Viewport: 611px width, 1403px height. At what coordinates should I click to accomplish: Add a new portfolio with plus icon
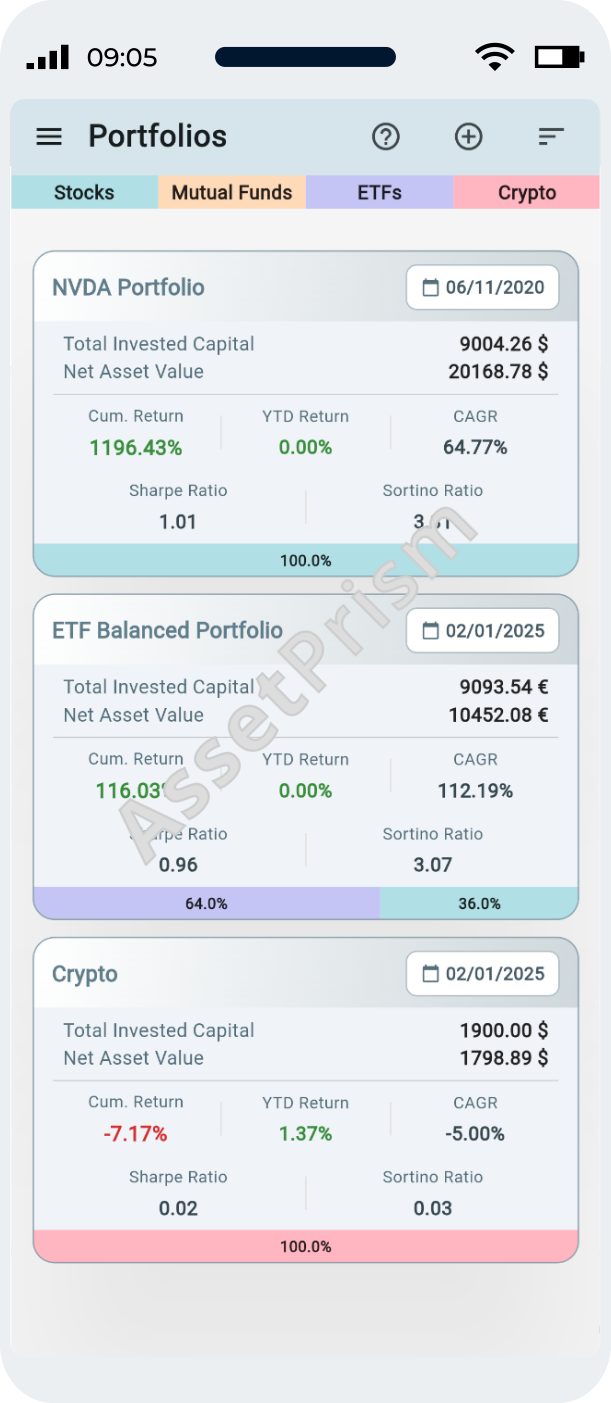469,137
